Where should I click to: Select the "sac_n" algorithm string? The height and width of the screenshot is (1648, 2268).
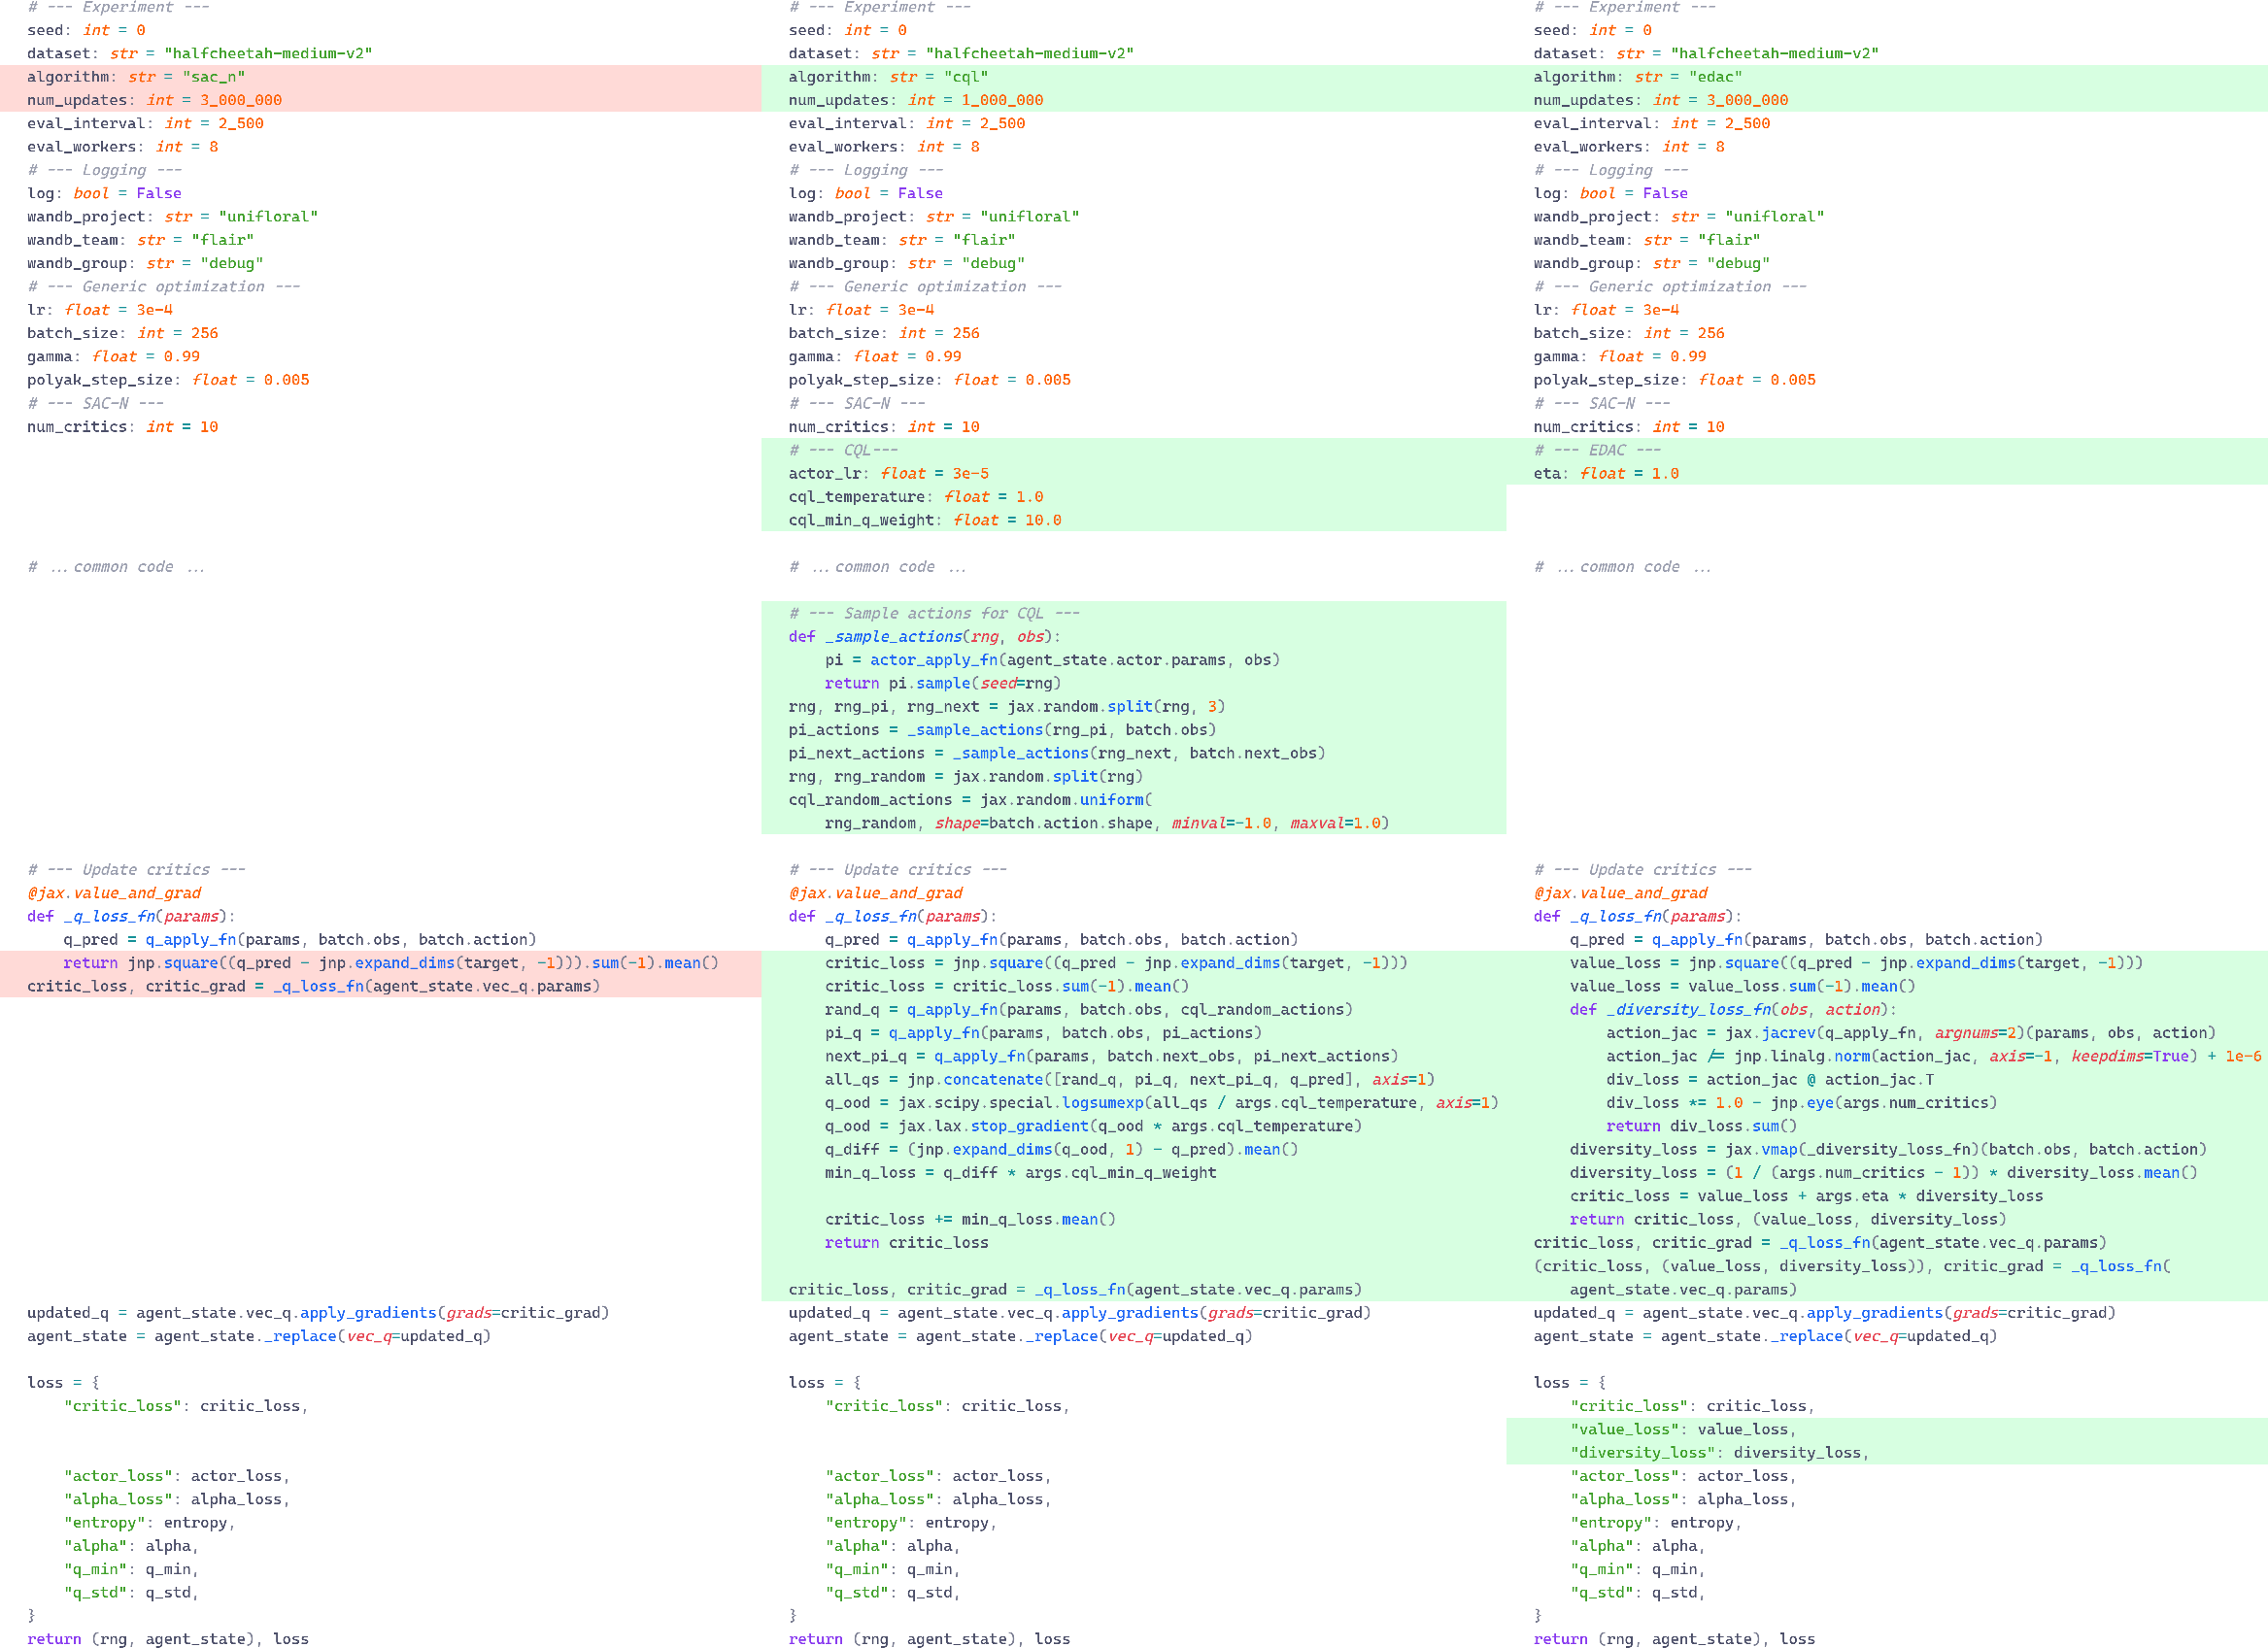pyautogui.click(x=213, y=77)
